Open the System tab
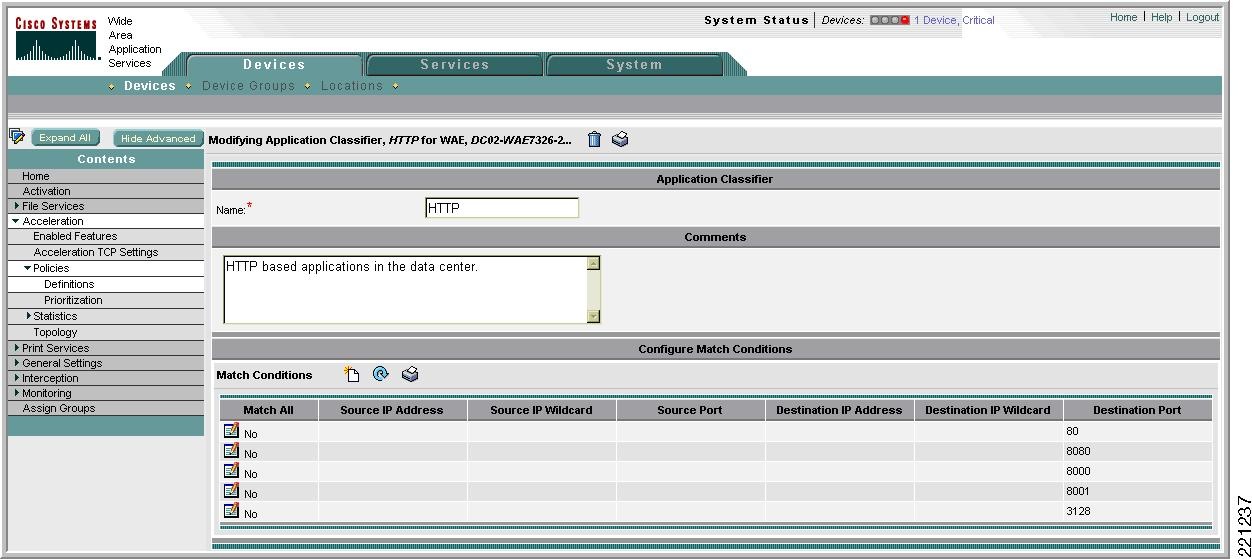Viewport: 1252px width, 559px height. [634, 65]
